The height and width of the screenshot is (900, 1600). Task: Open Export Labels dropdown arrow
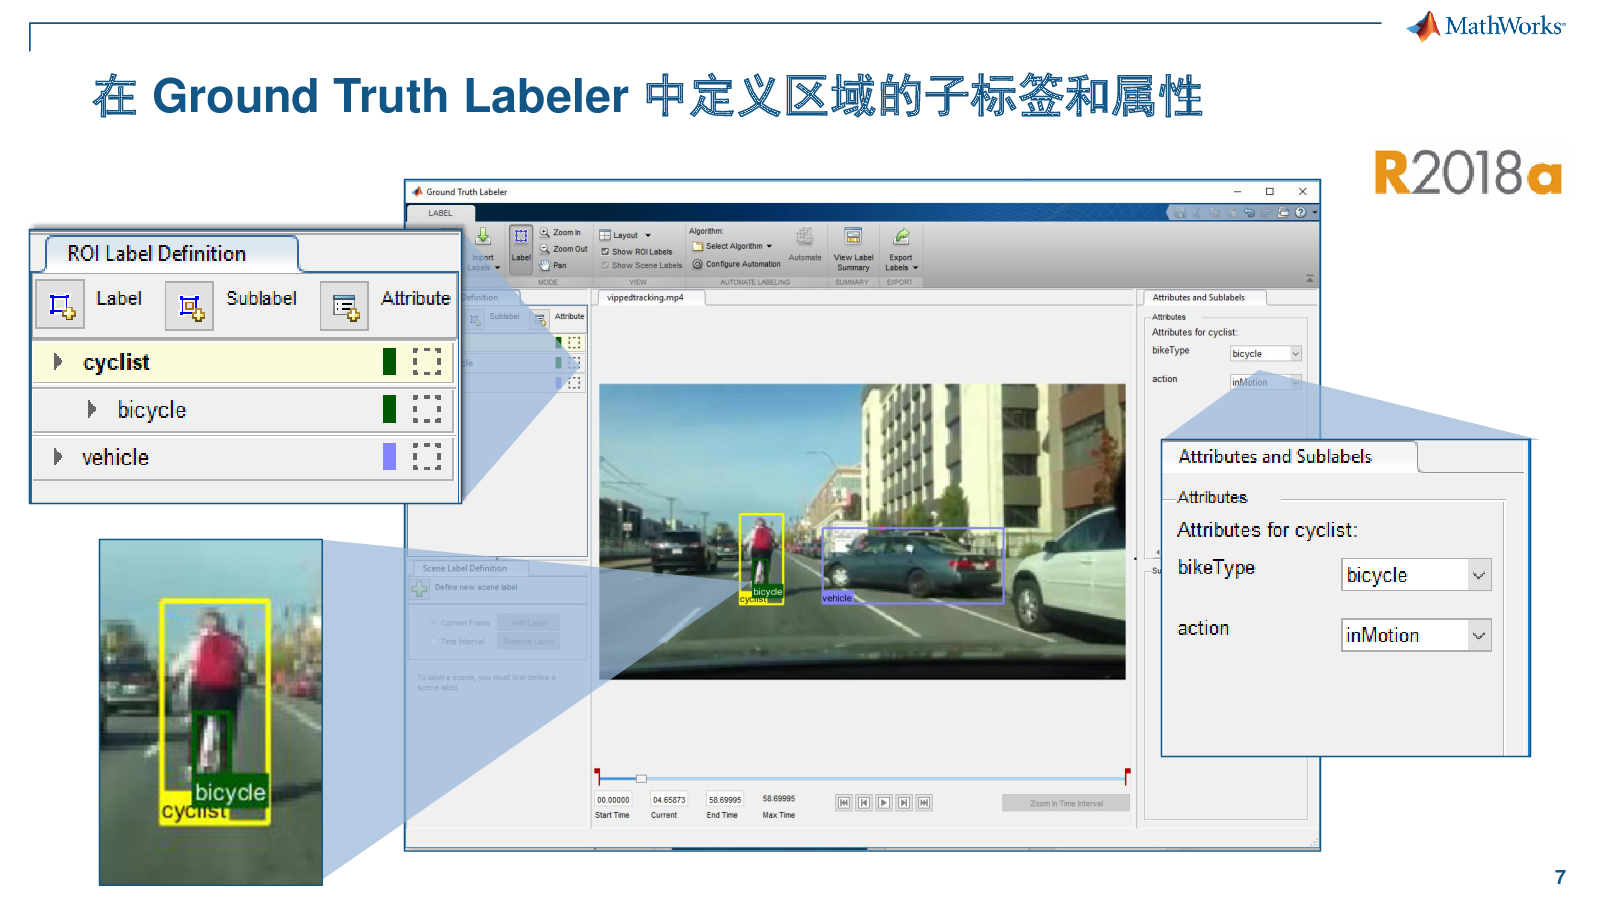915,268
